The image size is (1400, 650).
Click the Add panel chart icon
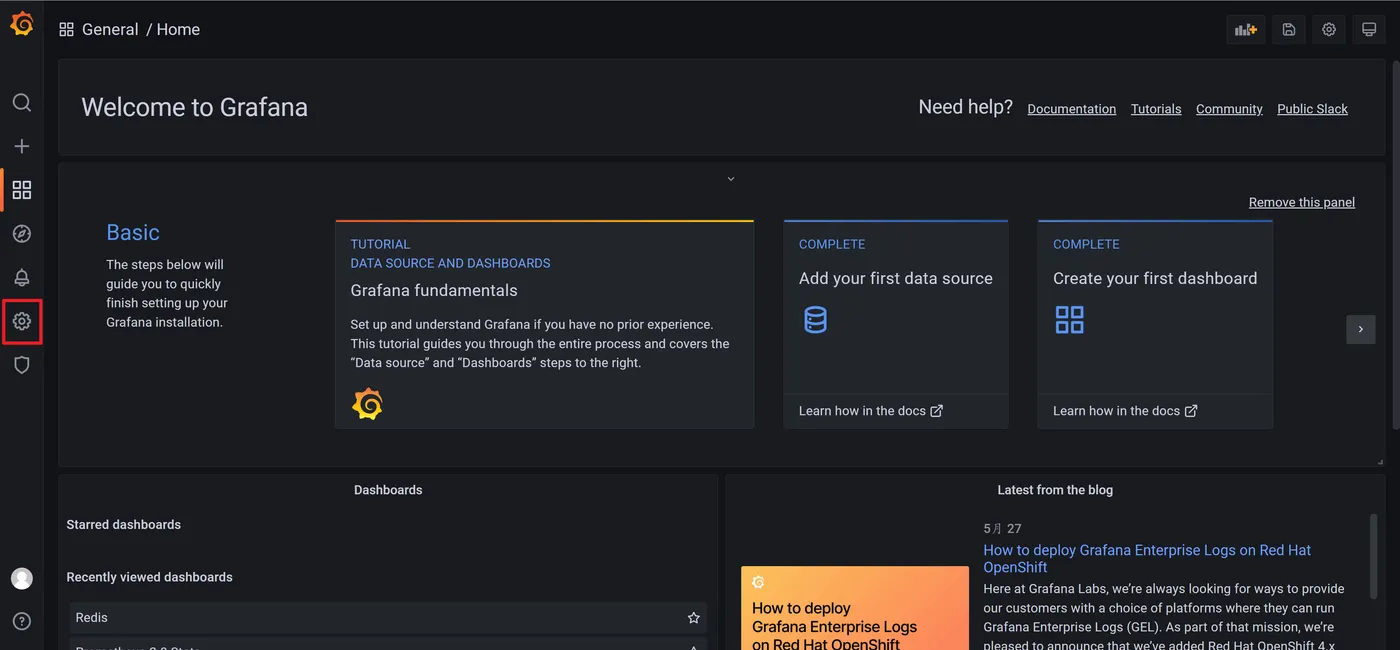1246,30
